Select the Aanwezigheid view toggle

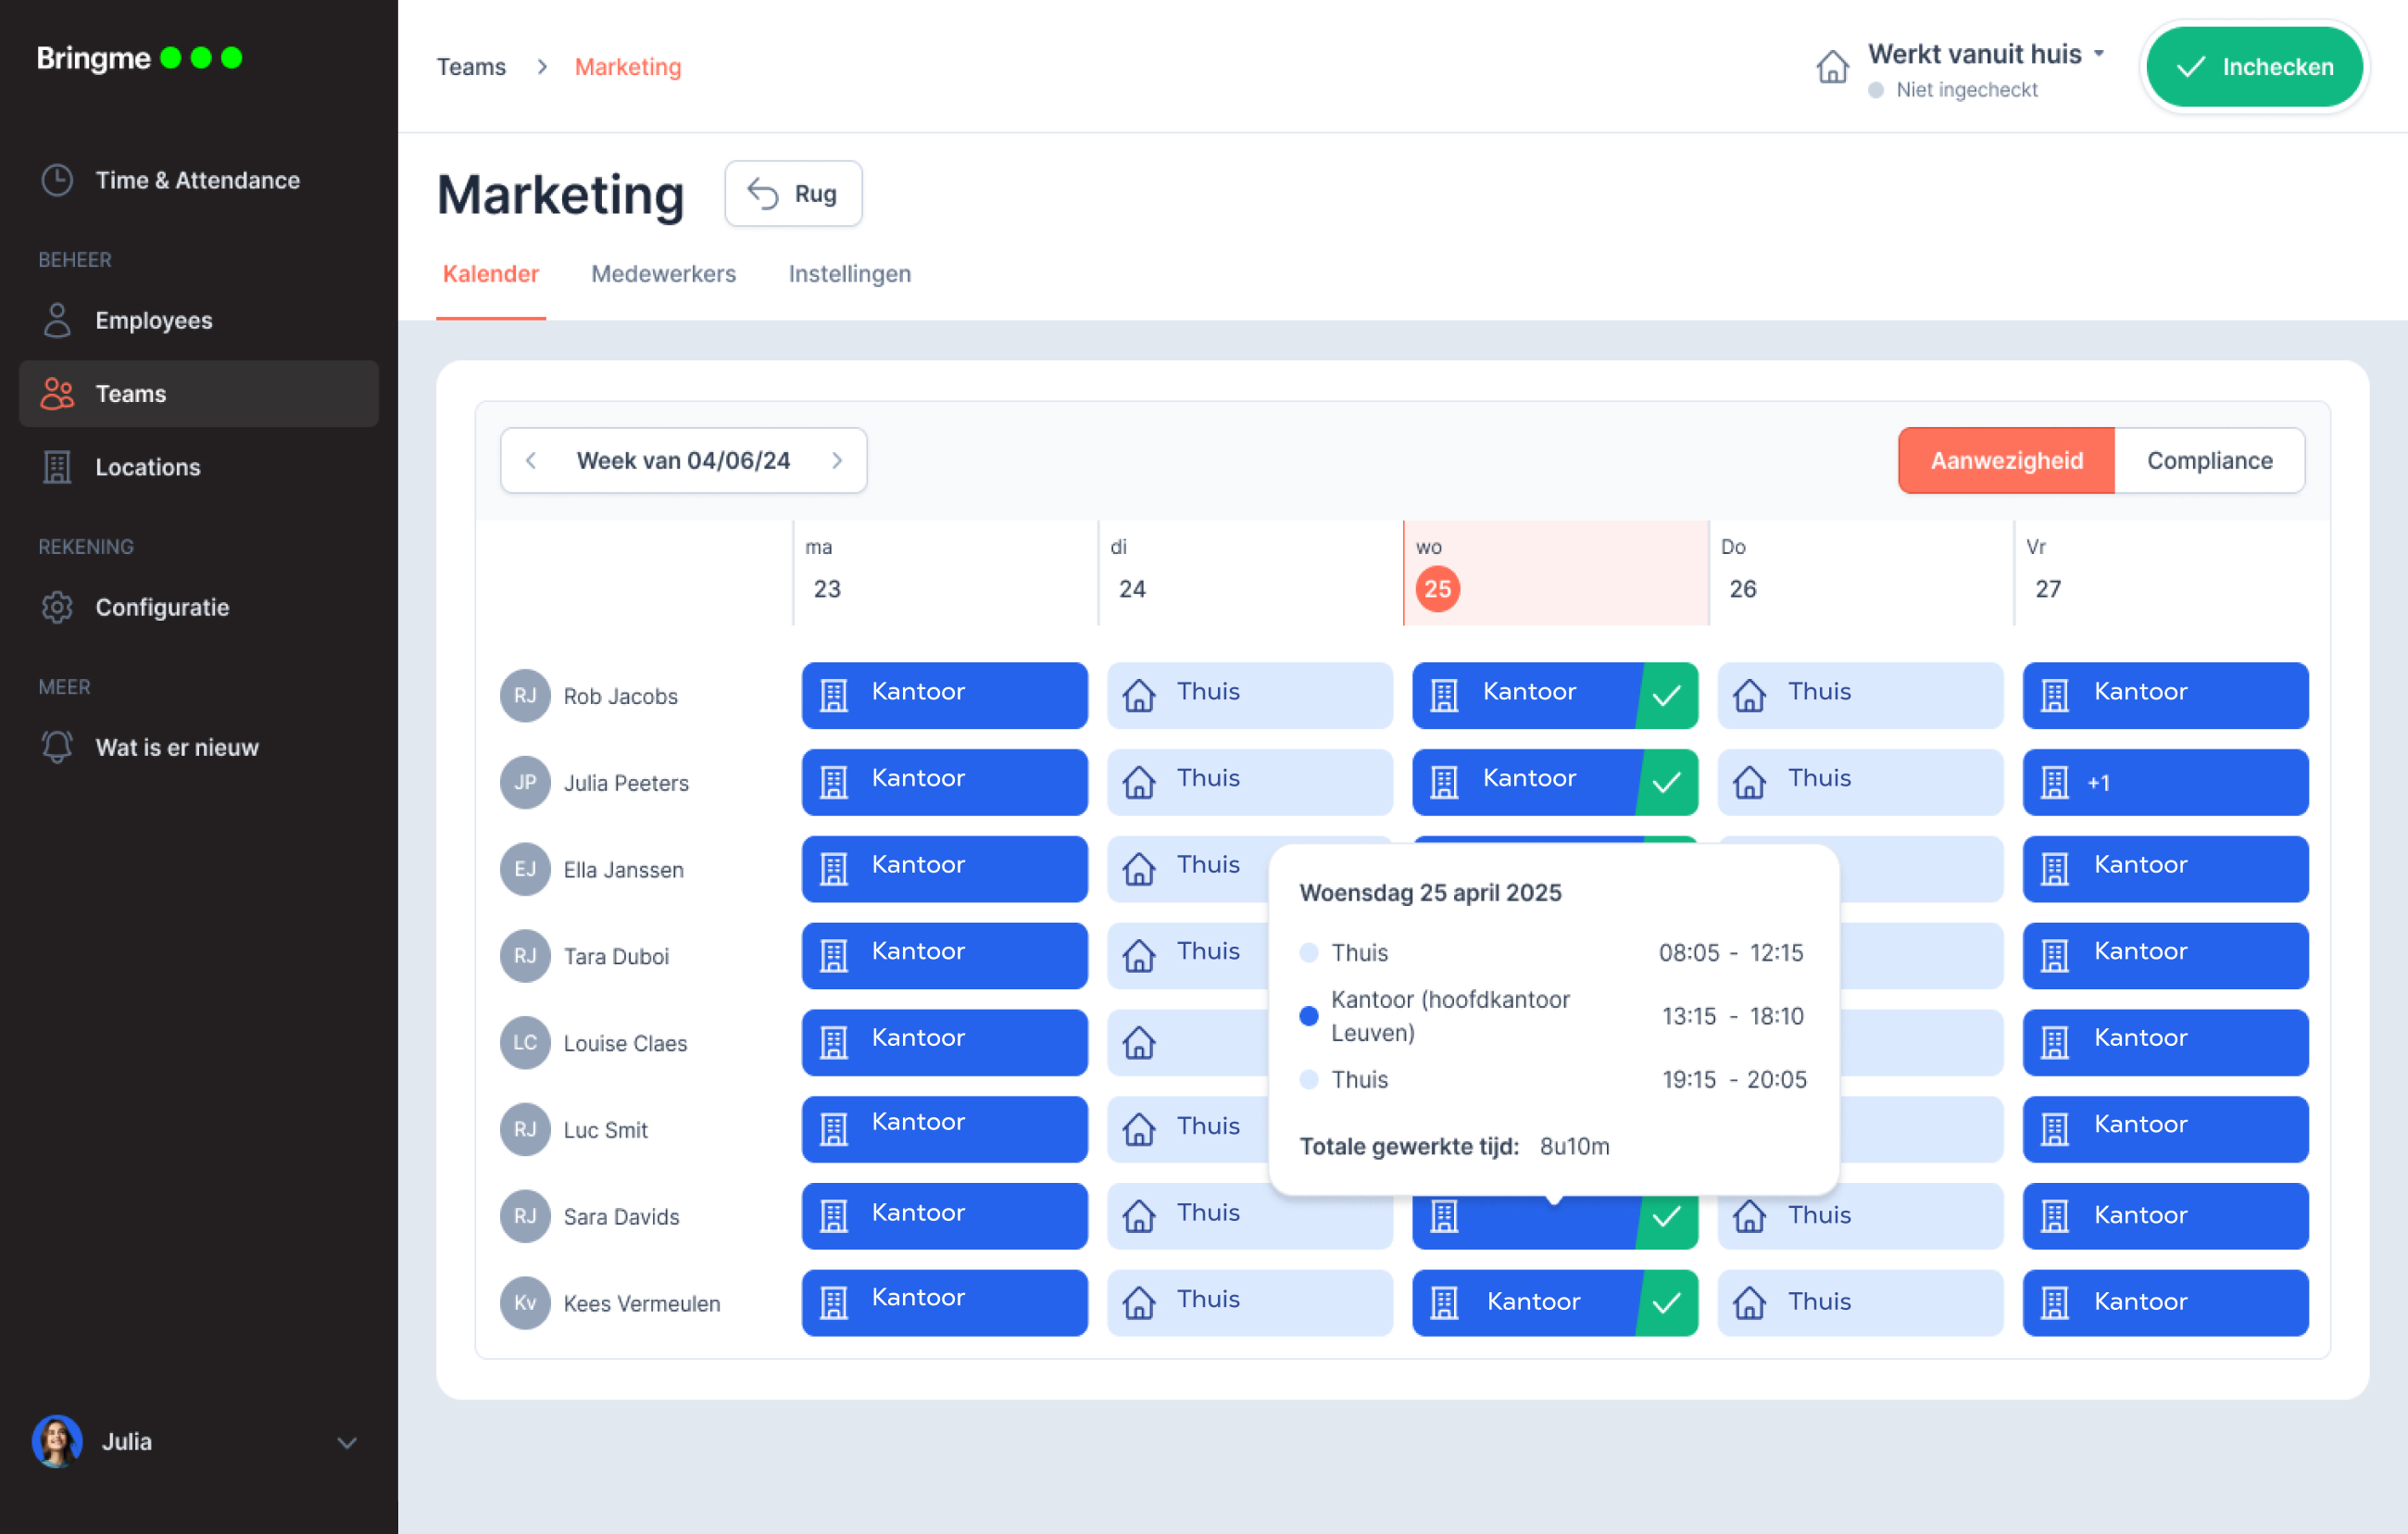2006,460
